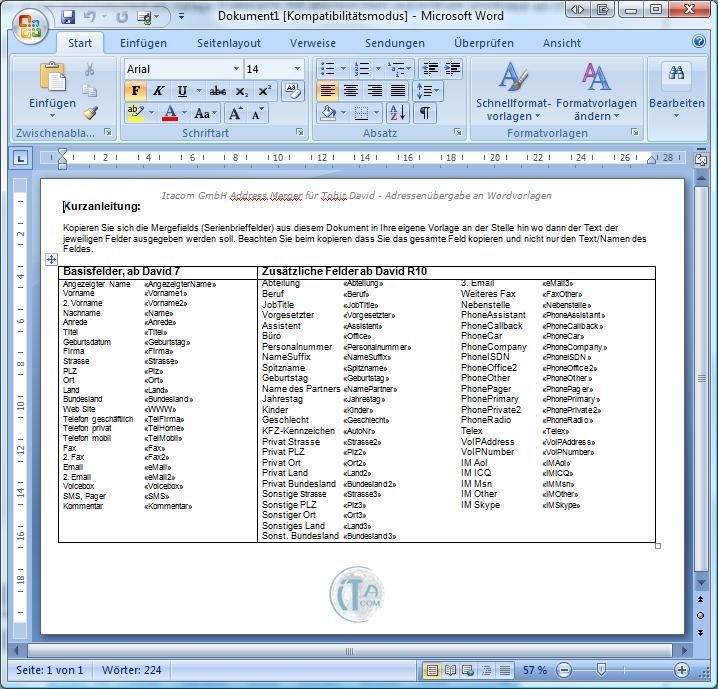
Task: Open Schnellformatvorlagen gallery
Action: pos(513,92)
